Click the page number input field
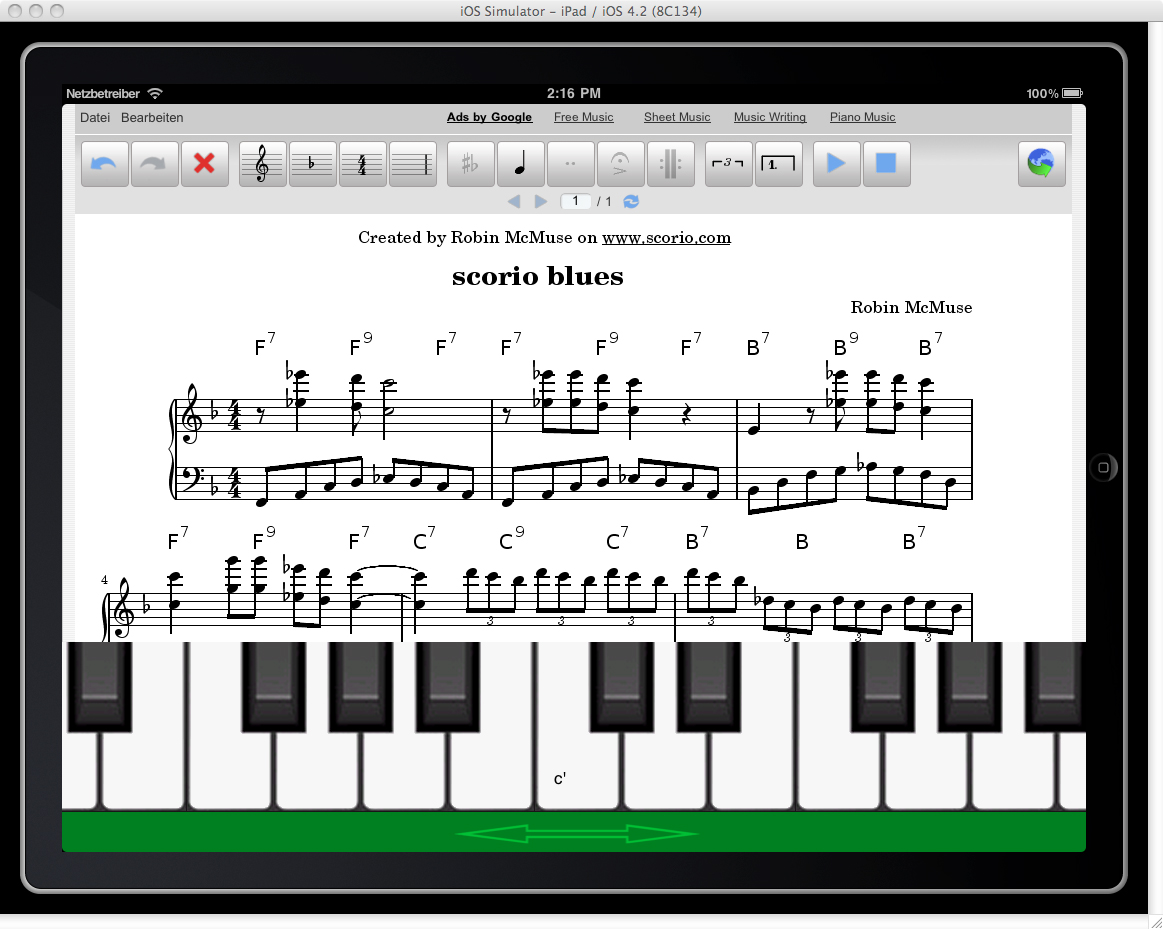Screen dimensions: 1163x929 (x=575, y=202)
